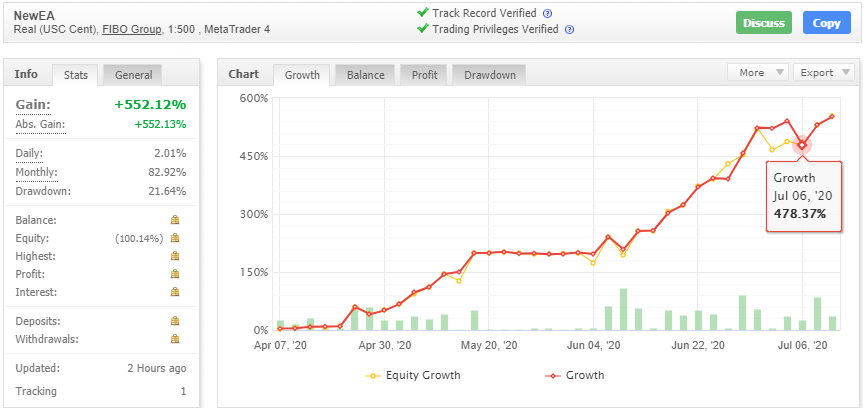Click the lock icon next to Profit
Screen dimensions: 866x408
(175, 274)
